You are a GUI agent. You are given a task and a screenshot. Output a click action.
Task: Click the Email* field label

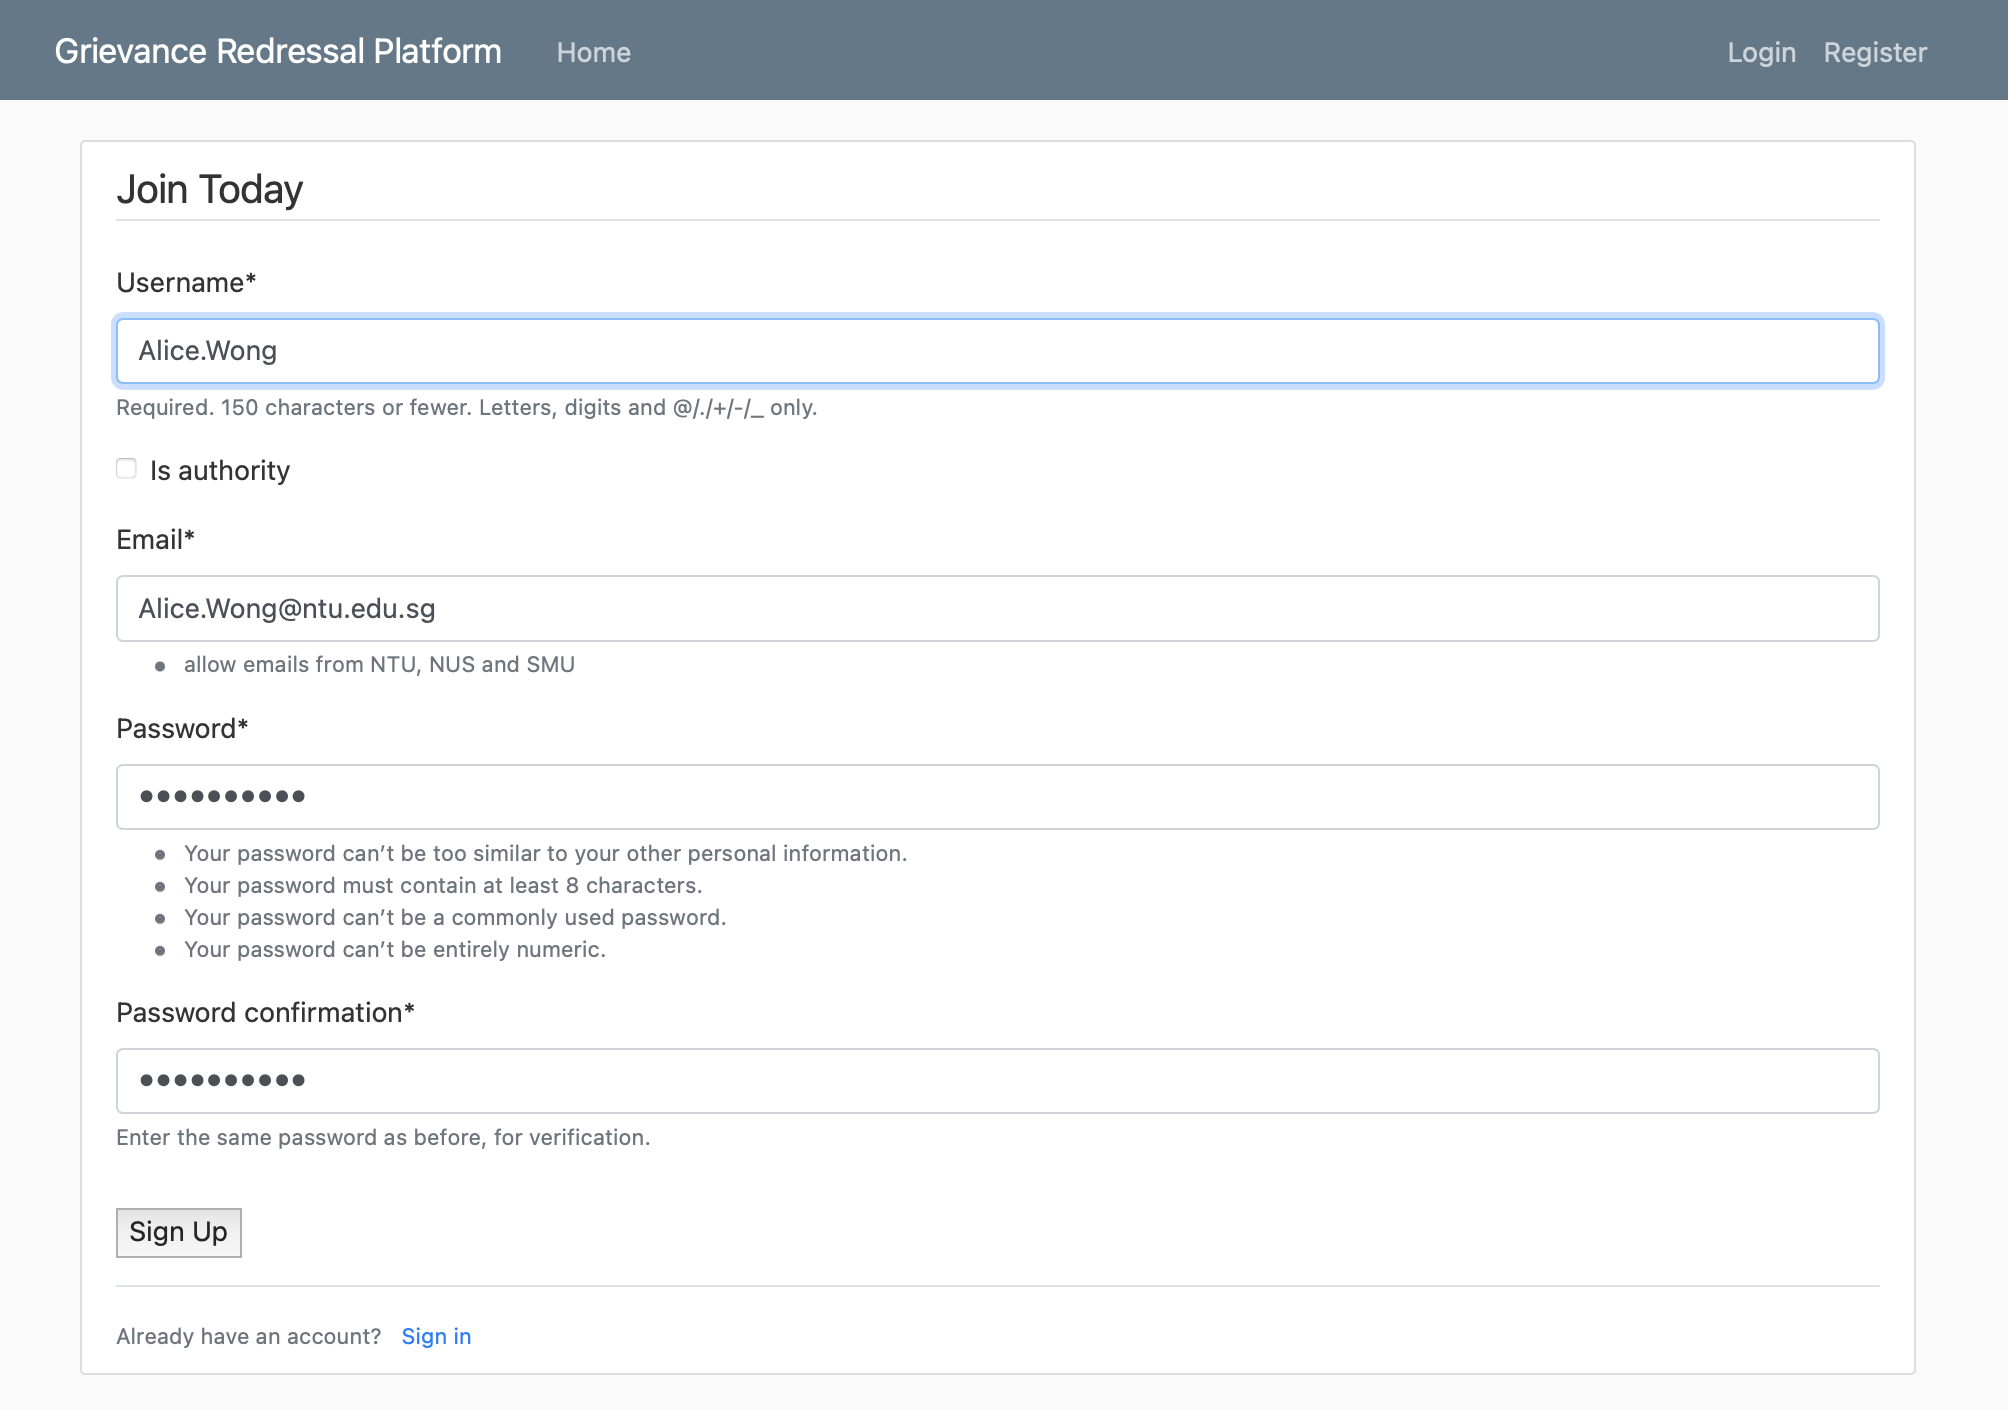(x=155, y=540)
